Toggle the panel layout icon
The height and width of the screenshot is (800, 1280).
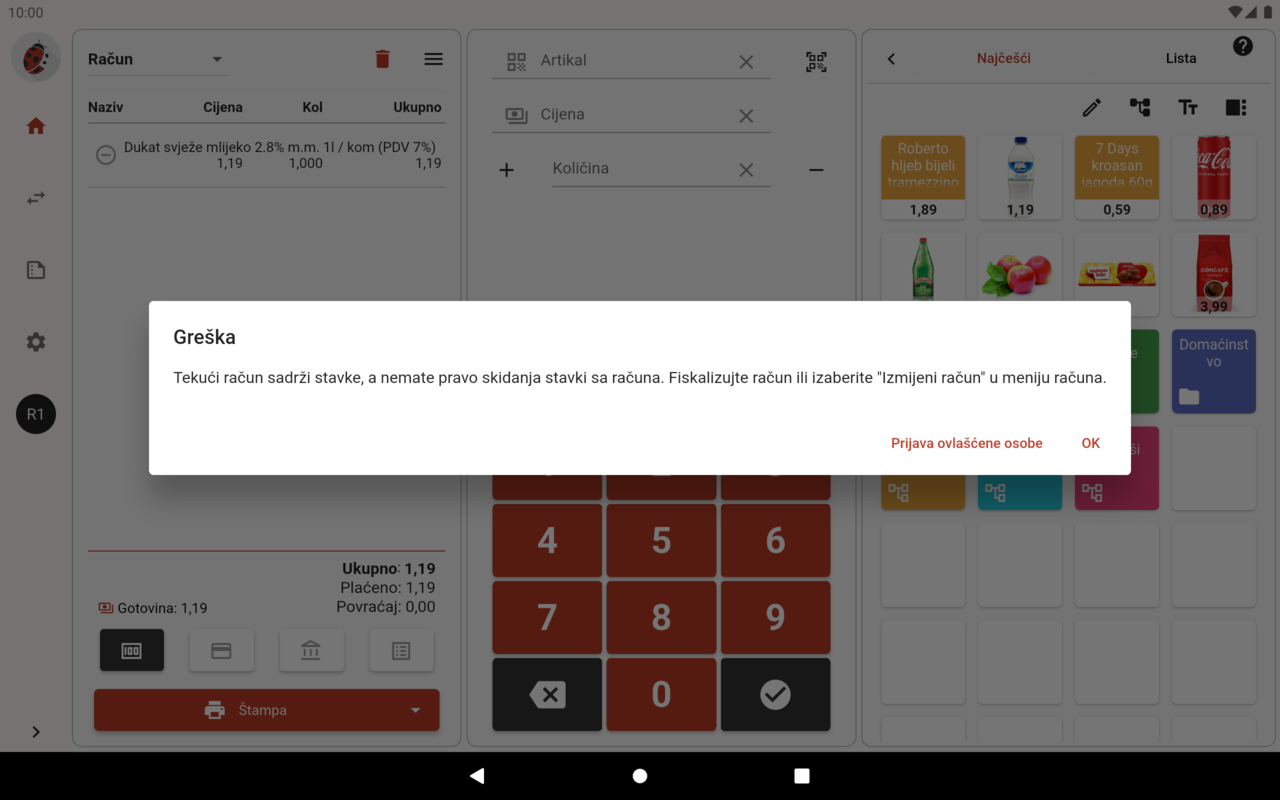click(1236, 107)
